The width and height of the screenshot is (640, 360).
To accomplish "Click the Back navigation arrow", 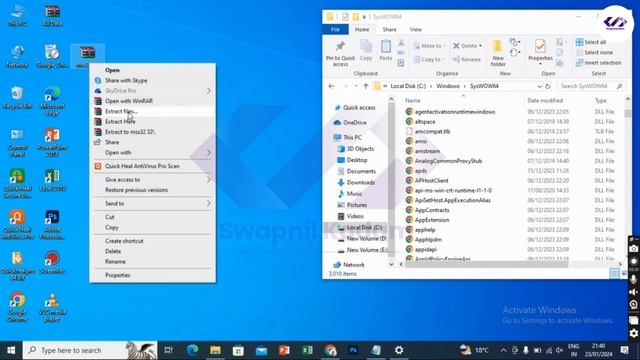I will [331, 86].
